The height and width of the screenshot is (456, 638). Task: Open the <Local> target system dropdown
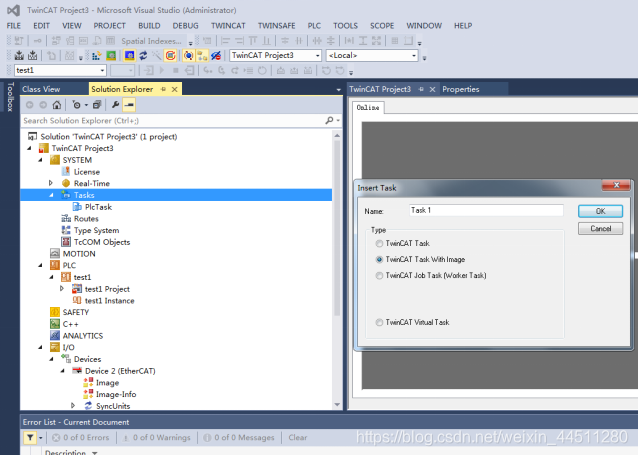coord(372,55)
